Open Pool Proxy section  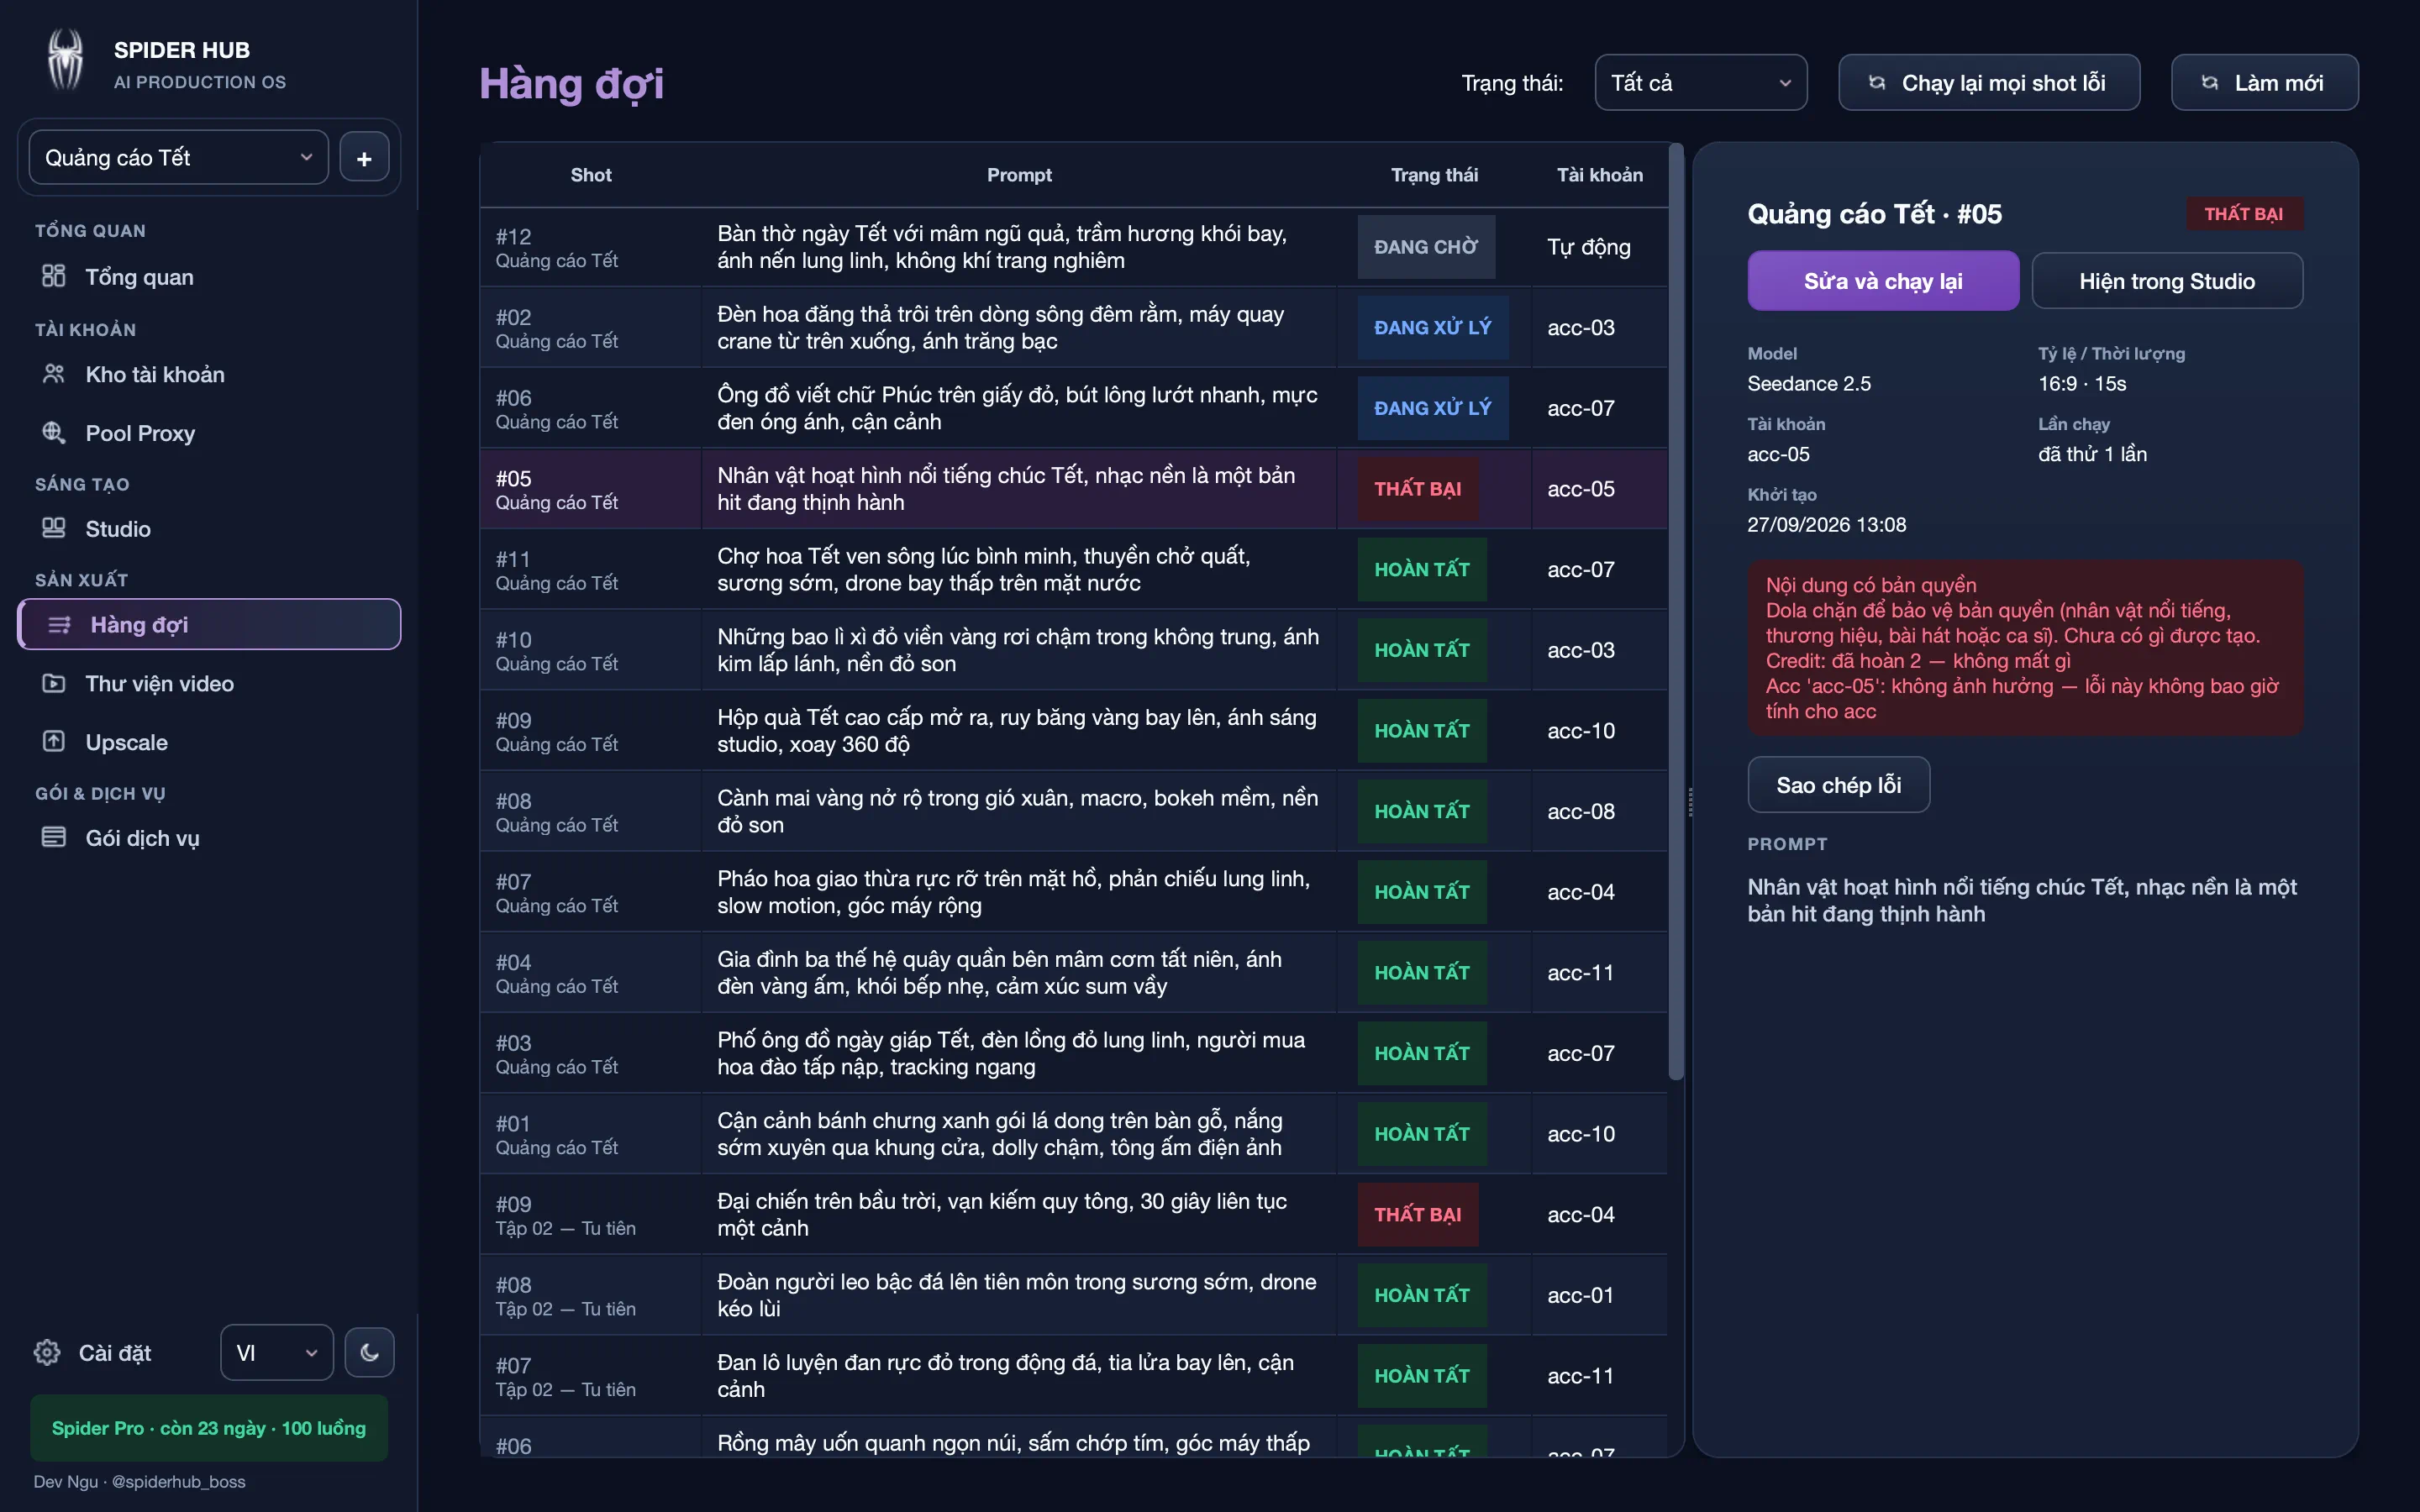[210, 433]
